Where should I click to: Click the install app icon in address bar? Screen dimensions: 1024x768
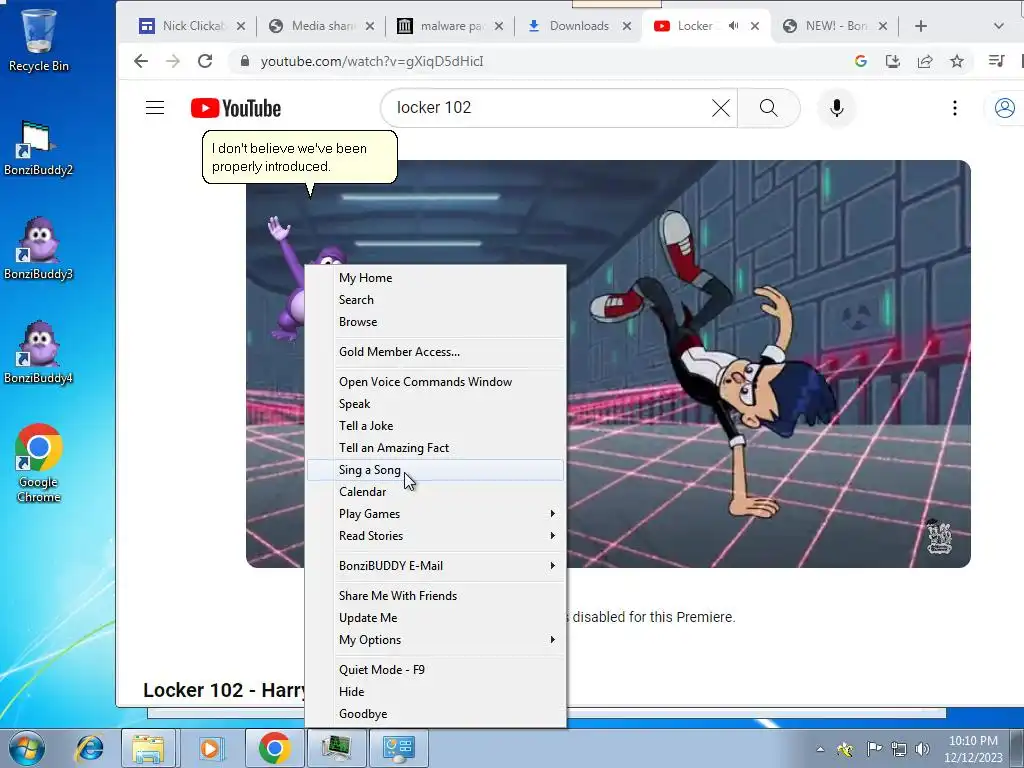click(893, 61)
